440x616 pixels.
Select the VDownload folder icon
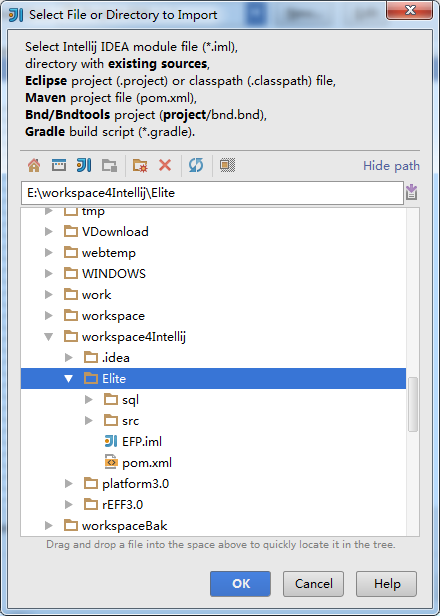click(x=71, y=231)
